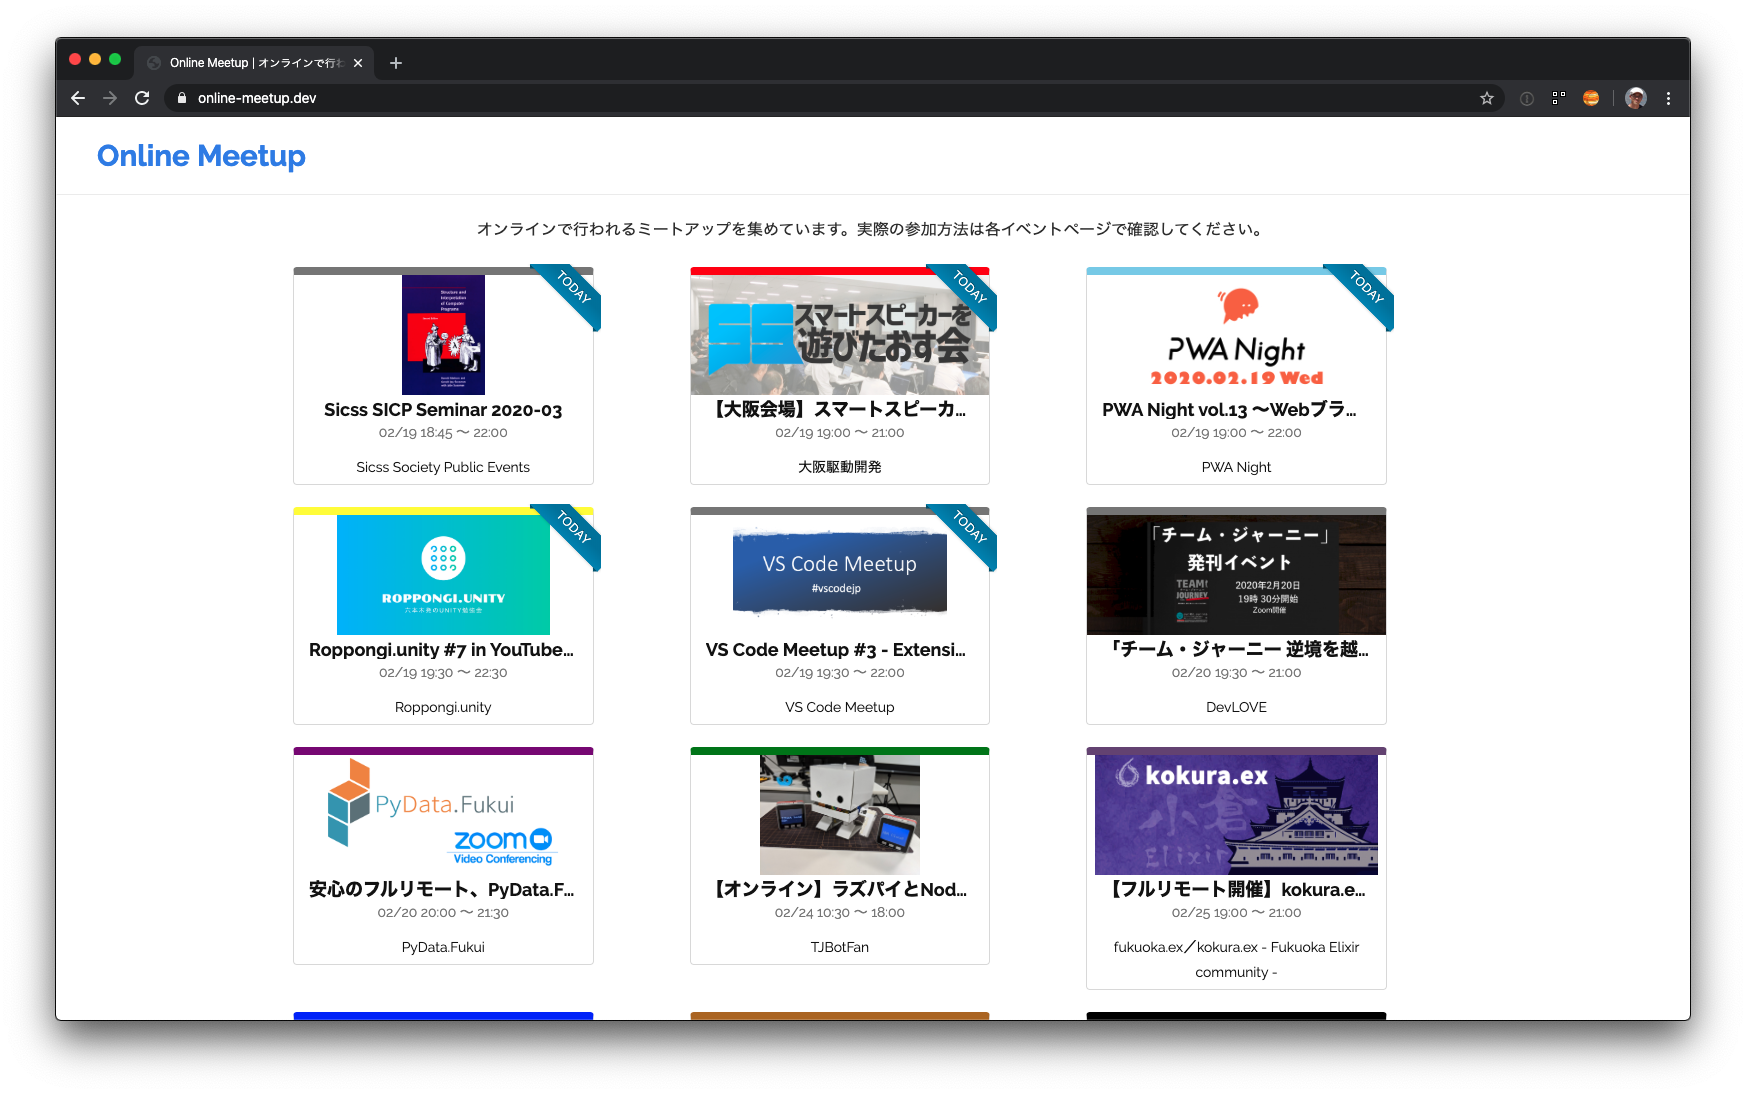This screenshot has height=1094, width=1746.
Task: Click Sicss Society Public Events group name
Action: (x=443, y=467)
